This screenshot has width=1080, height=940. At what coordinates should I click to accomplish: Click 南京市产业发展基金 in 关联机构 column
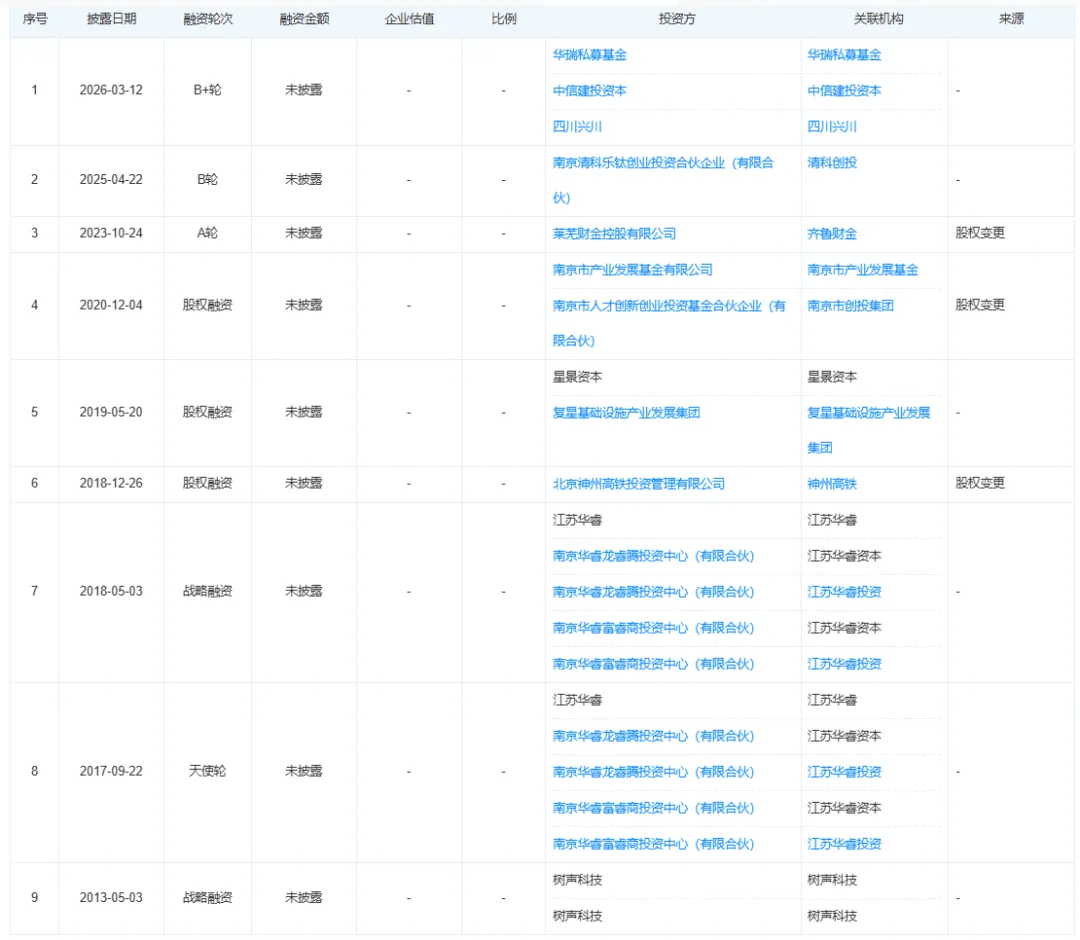[x=863, y=270]
